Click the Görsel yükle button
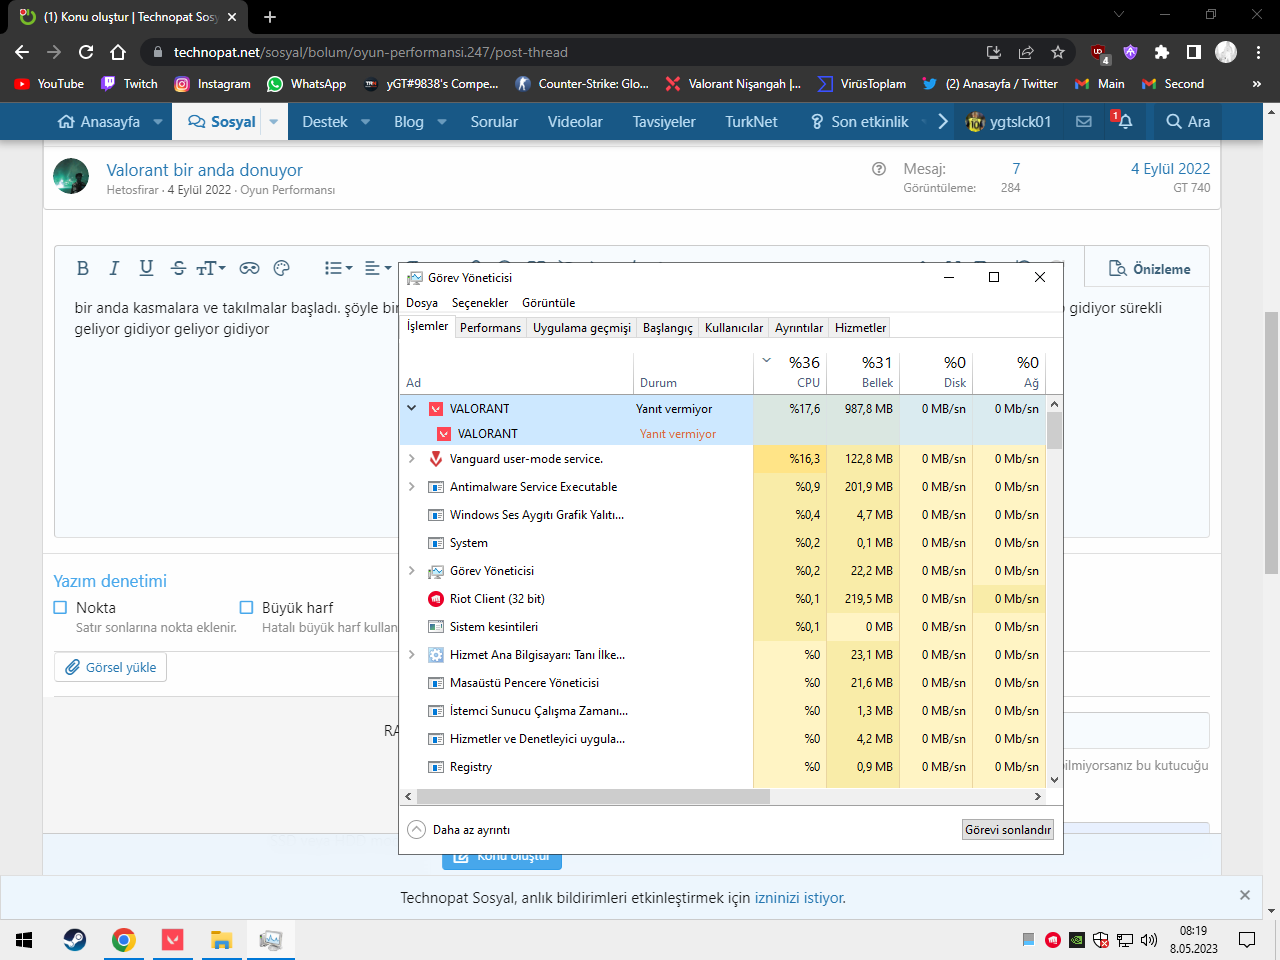This screenshot has width=1280, height=960. pos(110,667)
